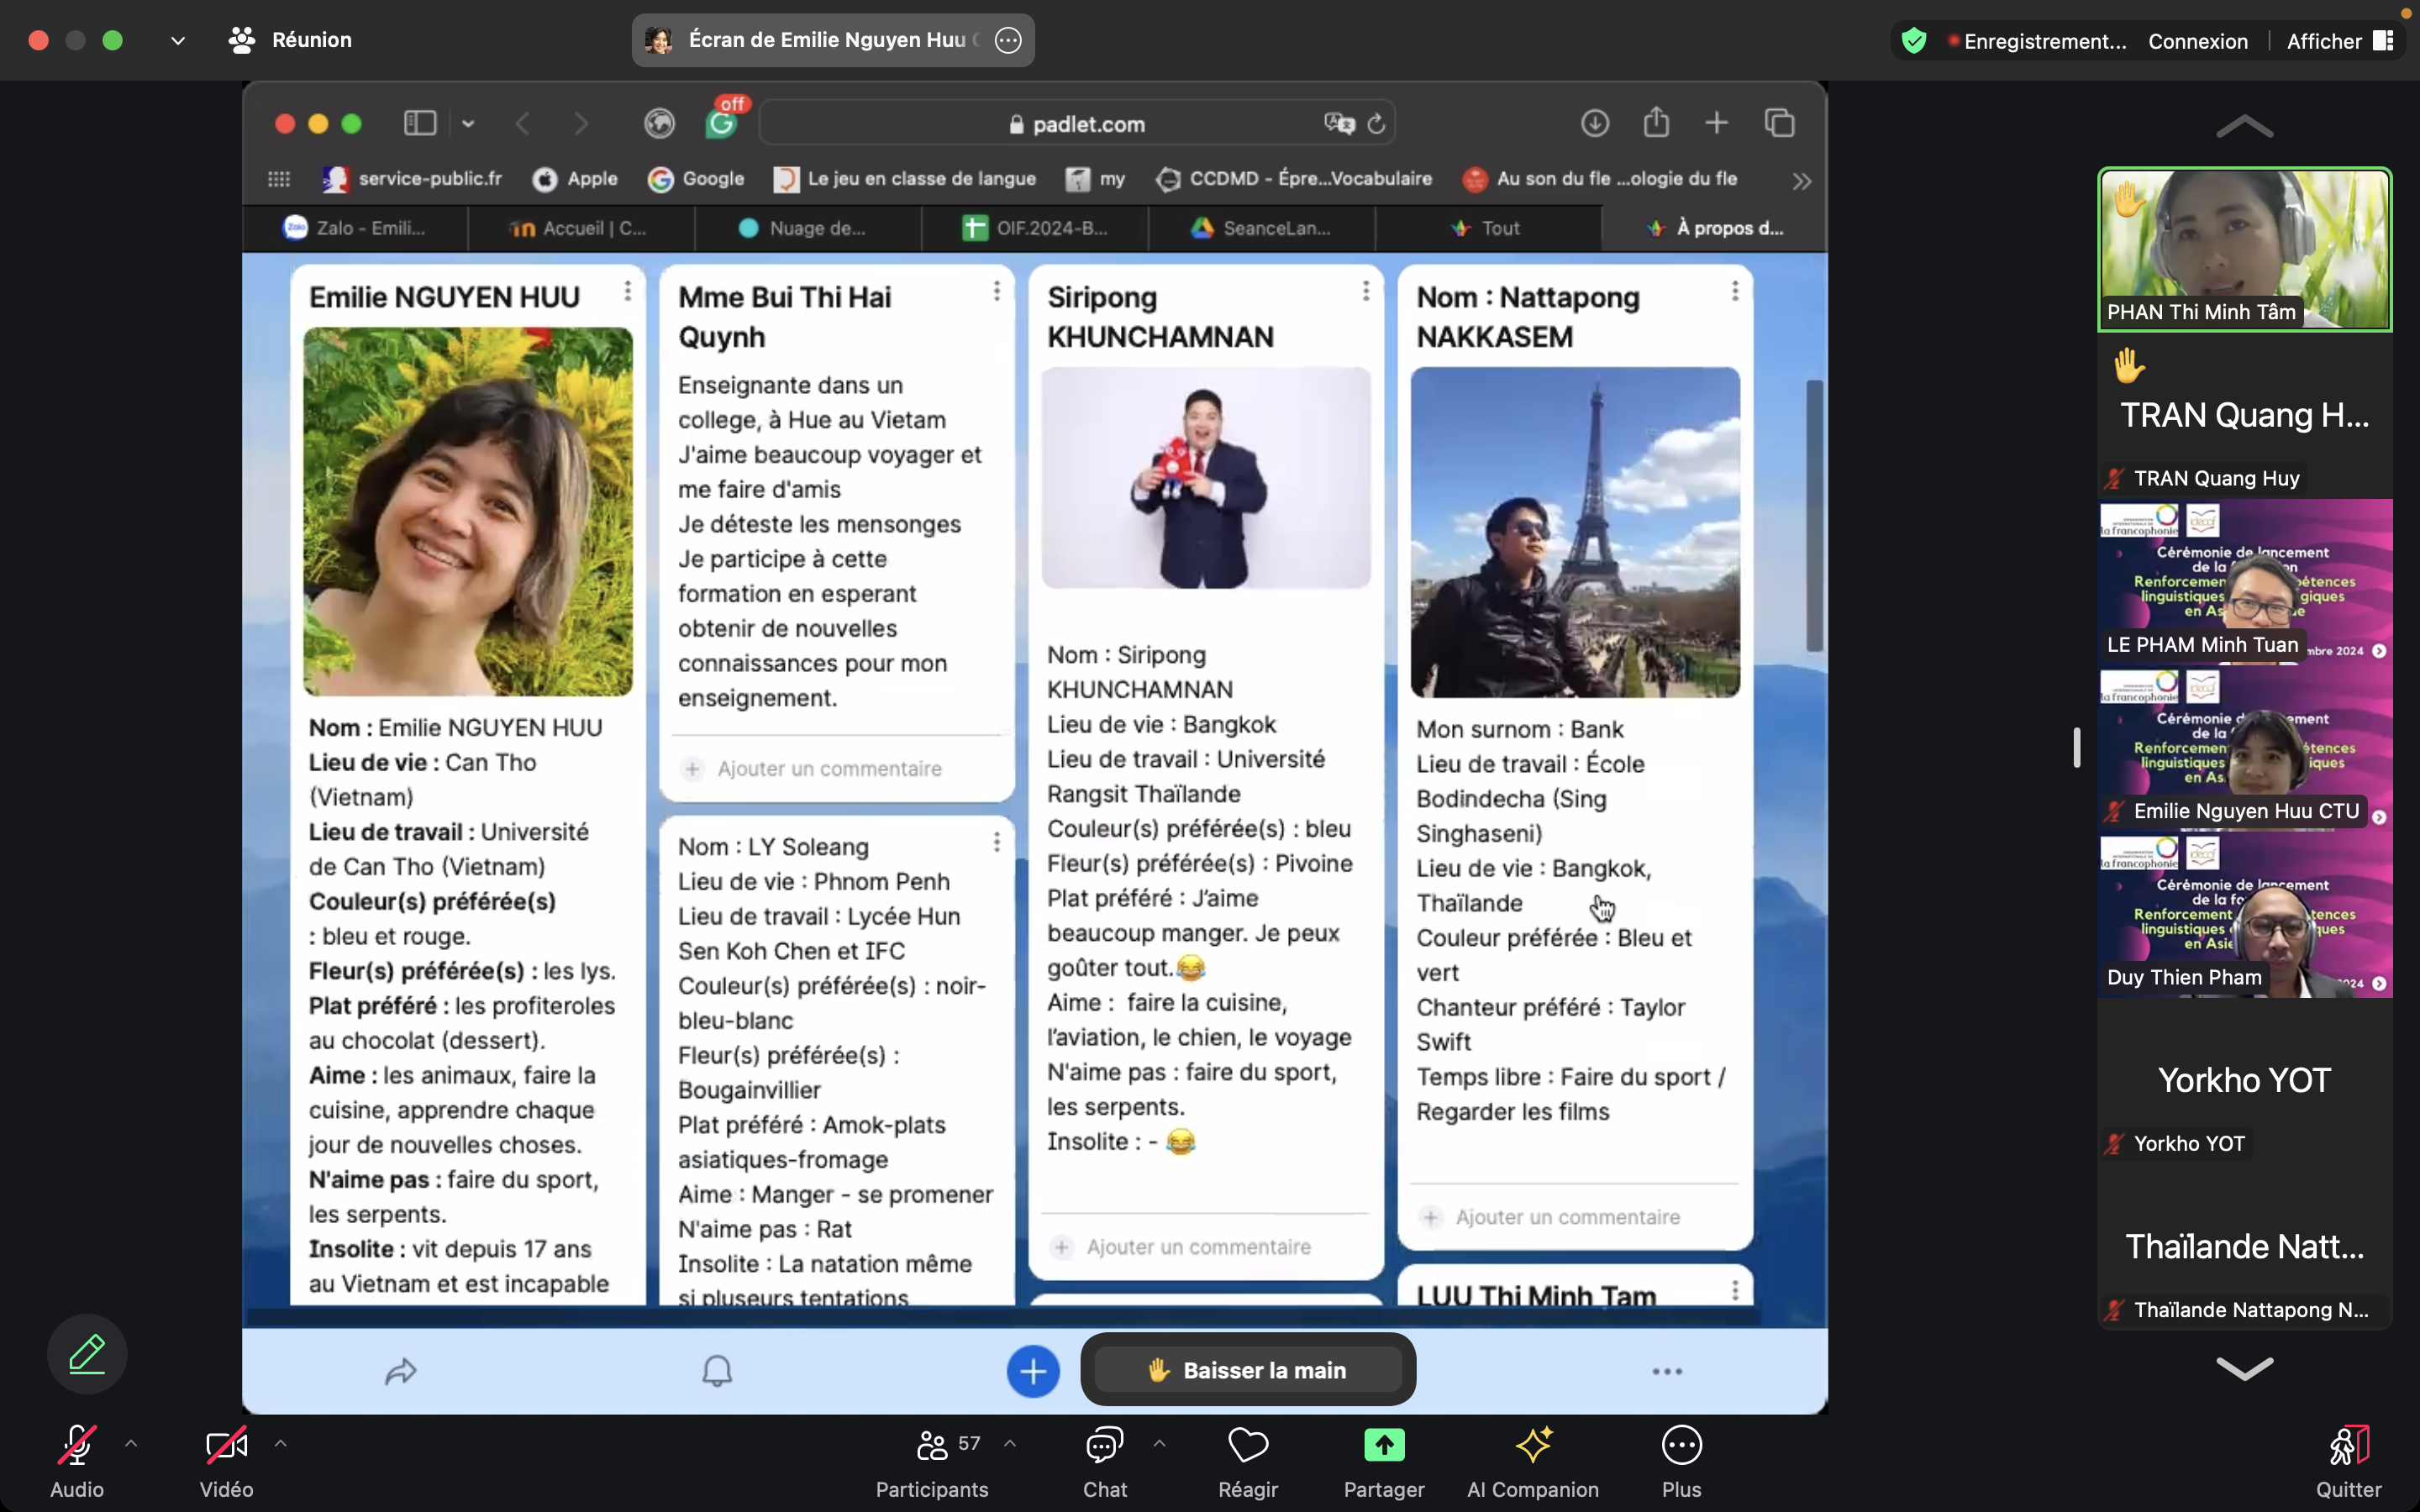
Task: Turn on the Vidéo camera
Action: pos(226,1446)
